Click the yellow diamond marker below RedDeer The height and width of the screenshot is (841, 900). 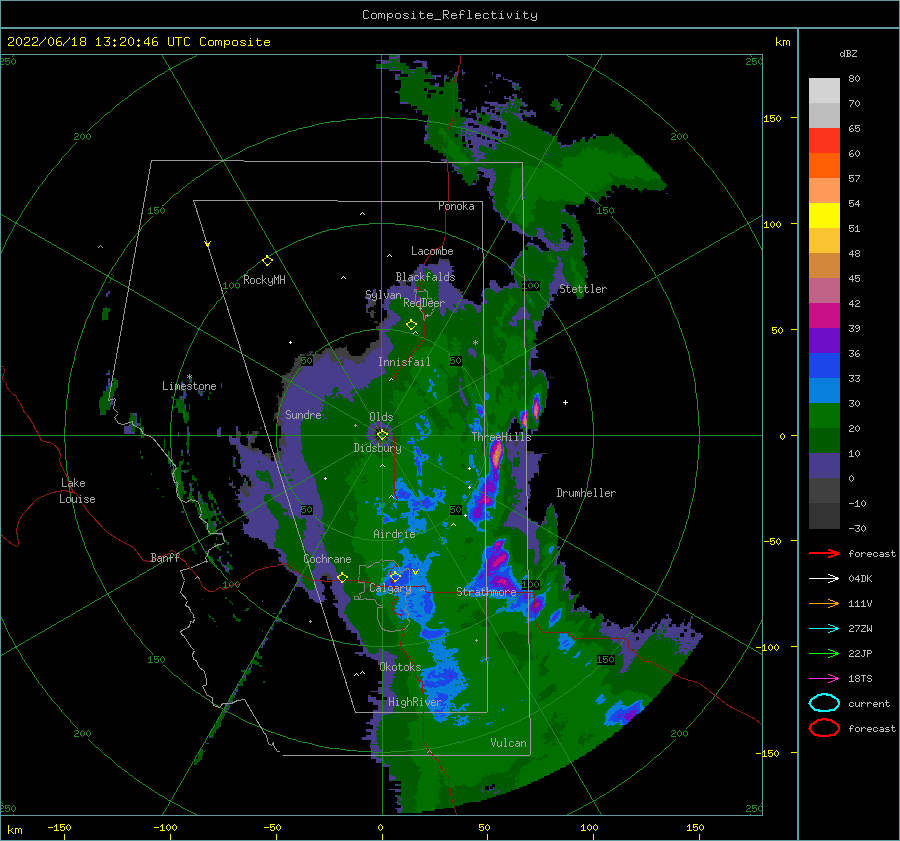point(411,325)
